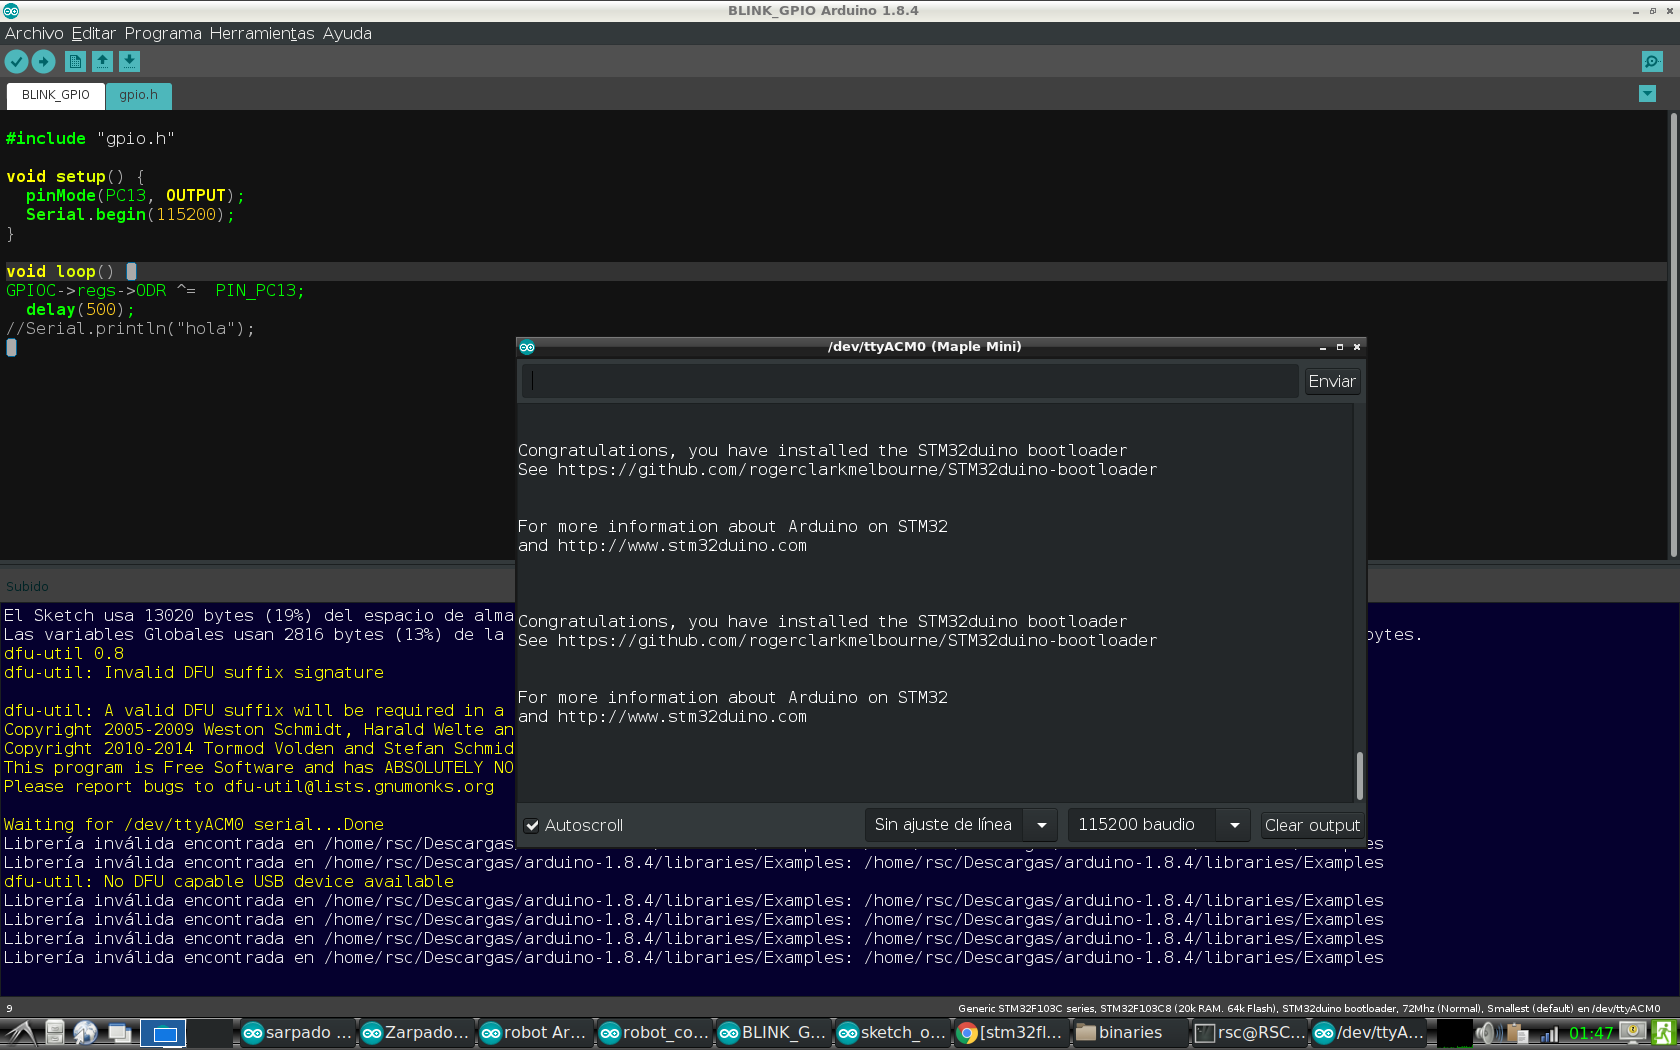Image resolution: width=1680 pixels, height=1050 pixels.
Task: Open the Programa menu
Action: tap(163, 33)
